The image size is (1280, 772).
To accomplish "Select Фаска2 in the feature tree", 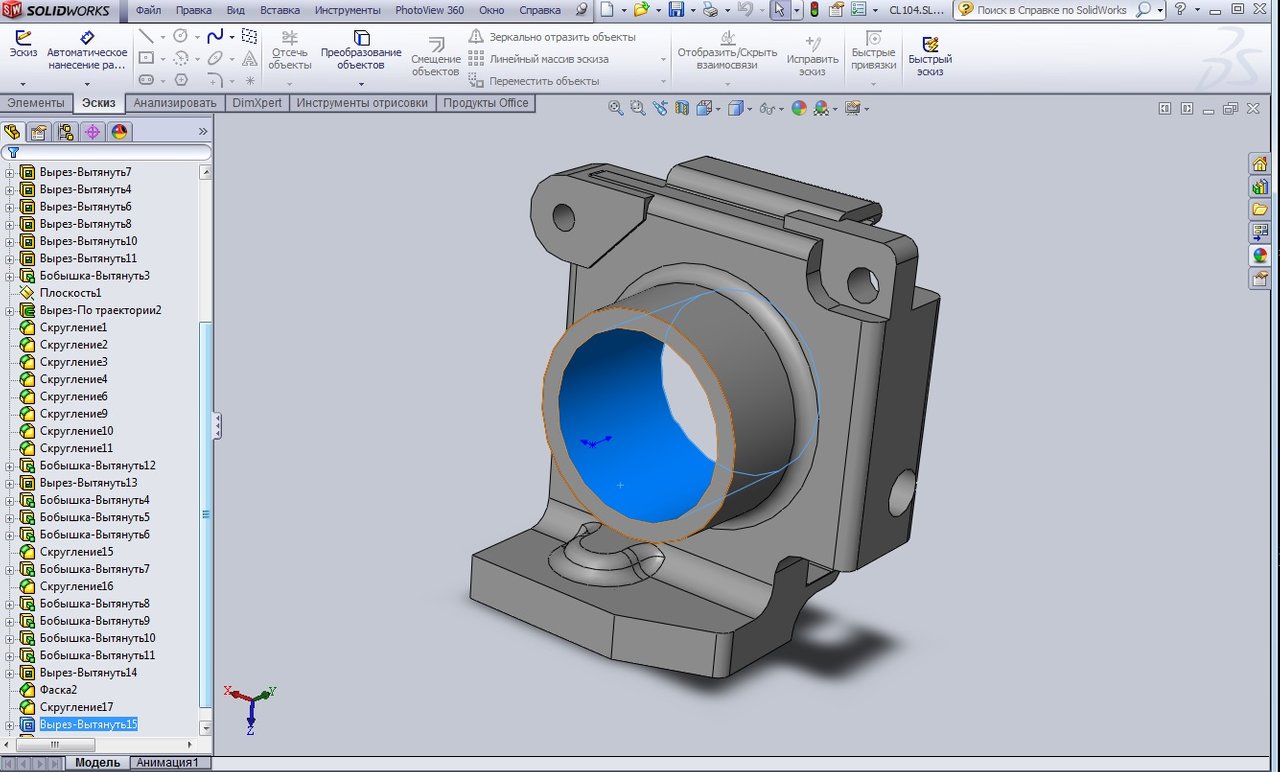I will 58,690.
